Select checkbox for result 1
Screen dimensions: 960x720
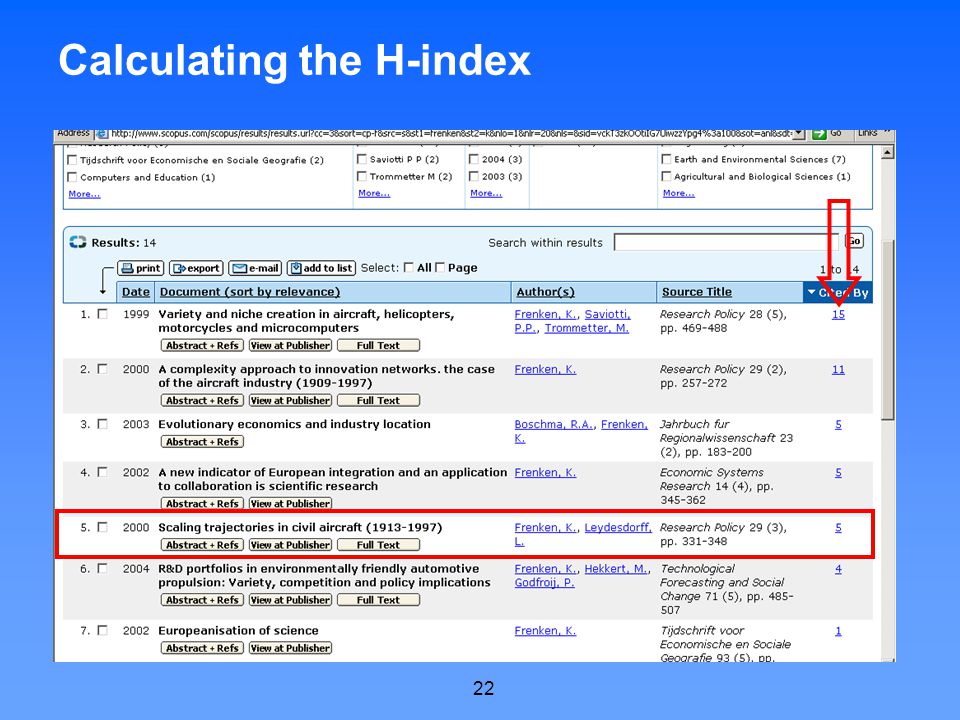(103, 314)
